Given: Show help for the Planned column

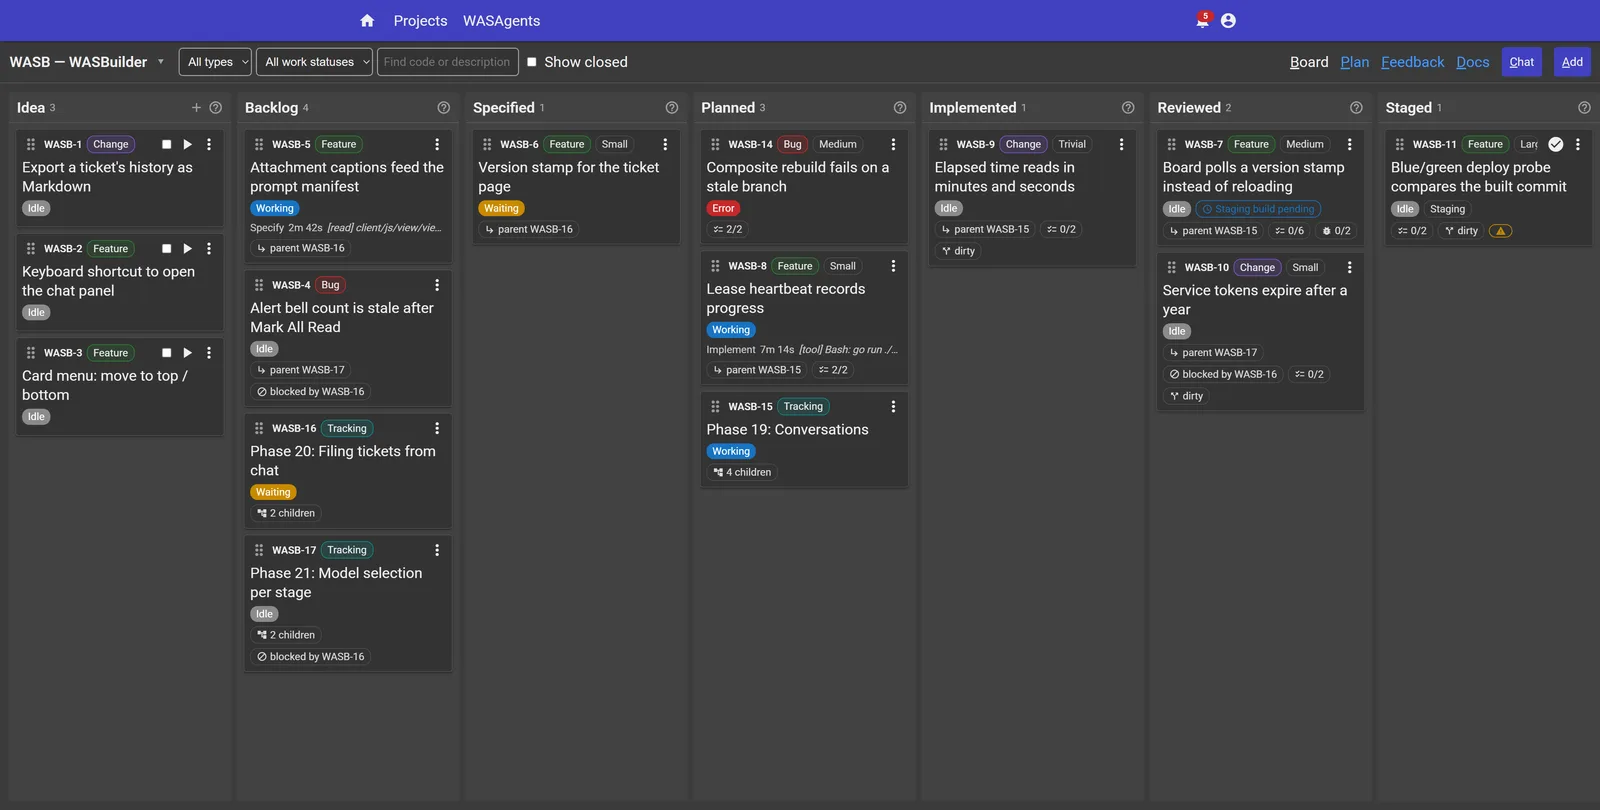Looking at the screenshot, I should [900, 108].
